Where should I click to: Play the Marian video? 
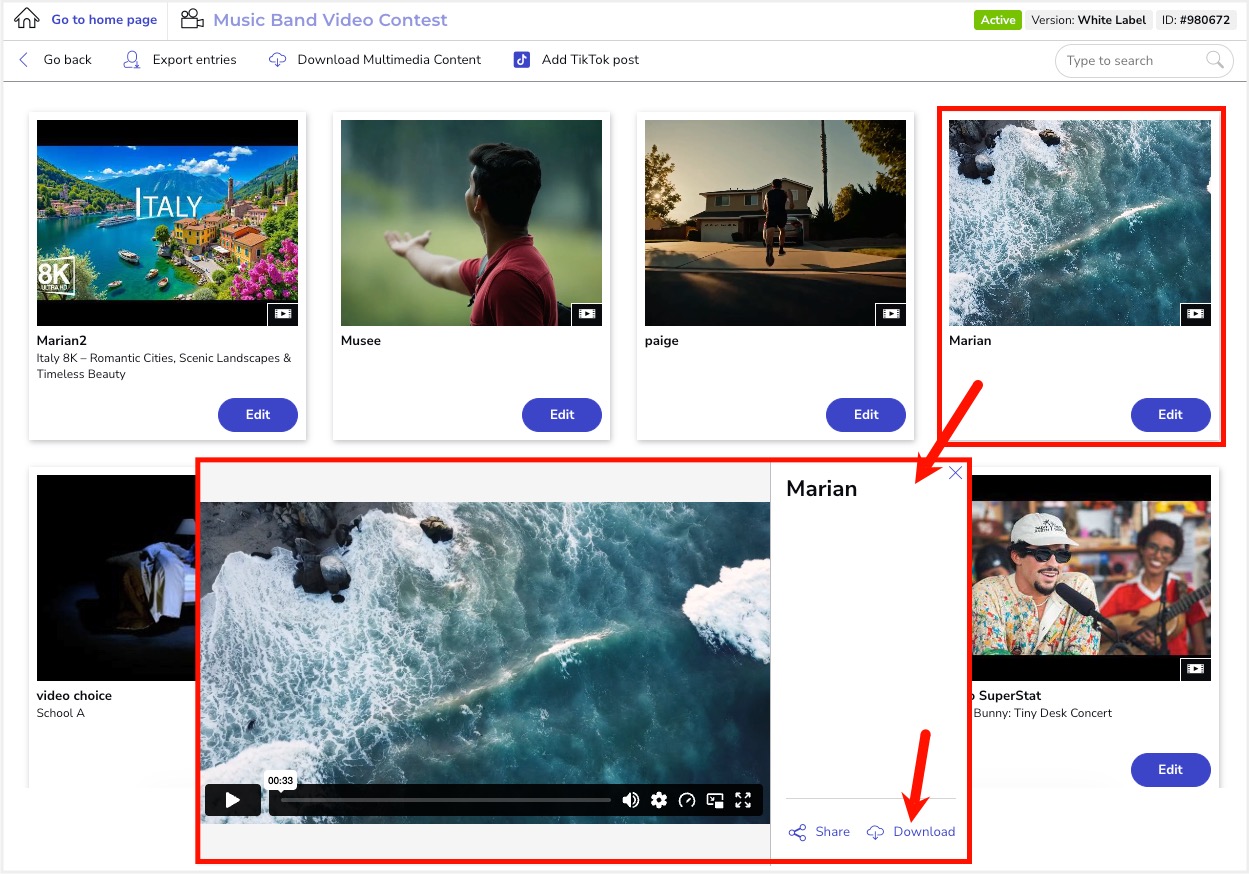coord(233,800)
